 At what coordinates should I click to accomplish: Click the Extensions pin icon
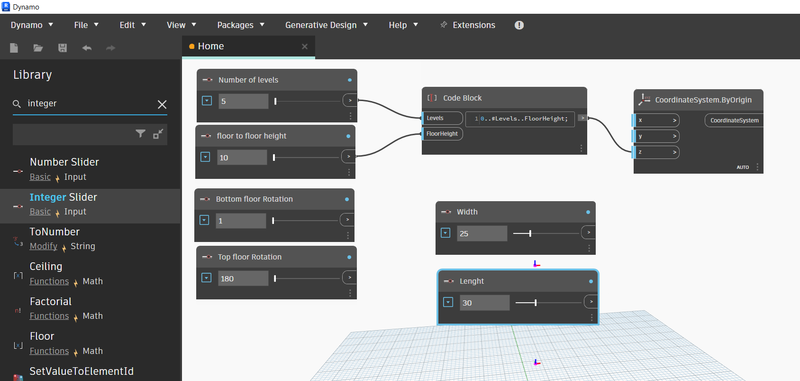pyautogui.click(x=443, y=24)
